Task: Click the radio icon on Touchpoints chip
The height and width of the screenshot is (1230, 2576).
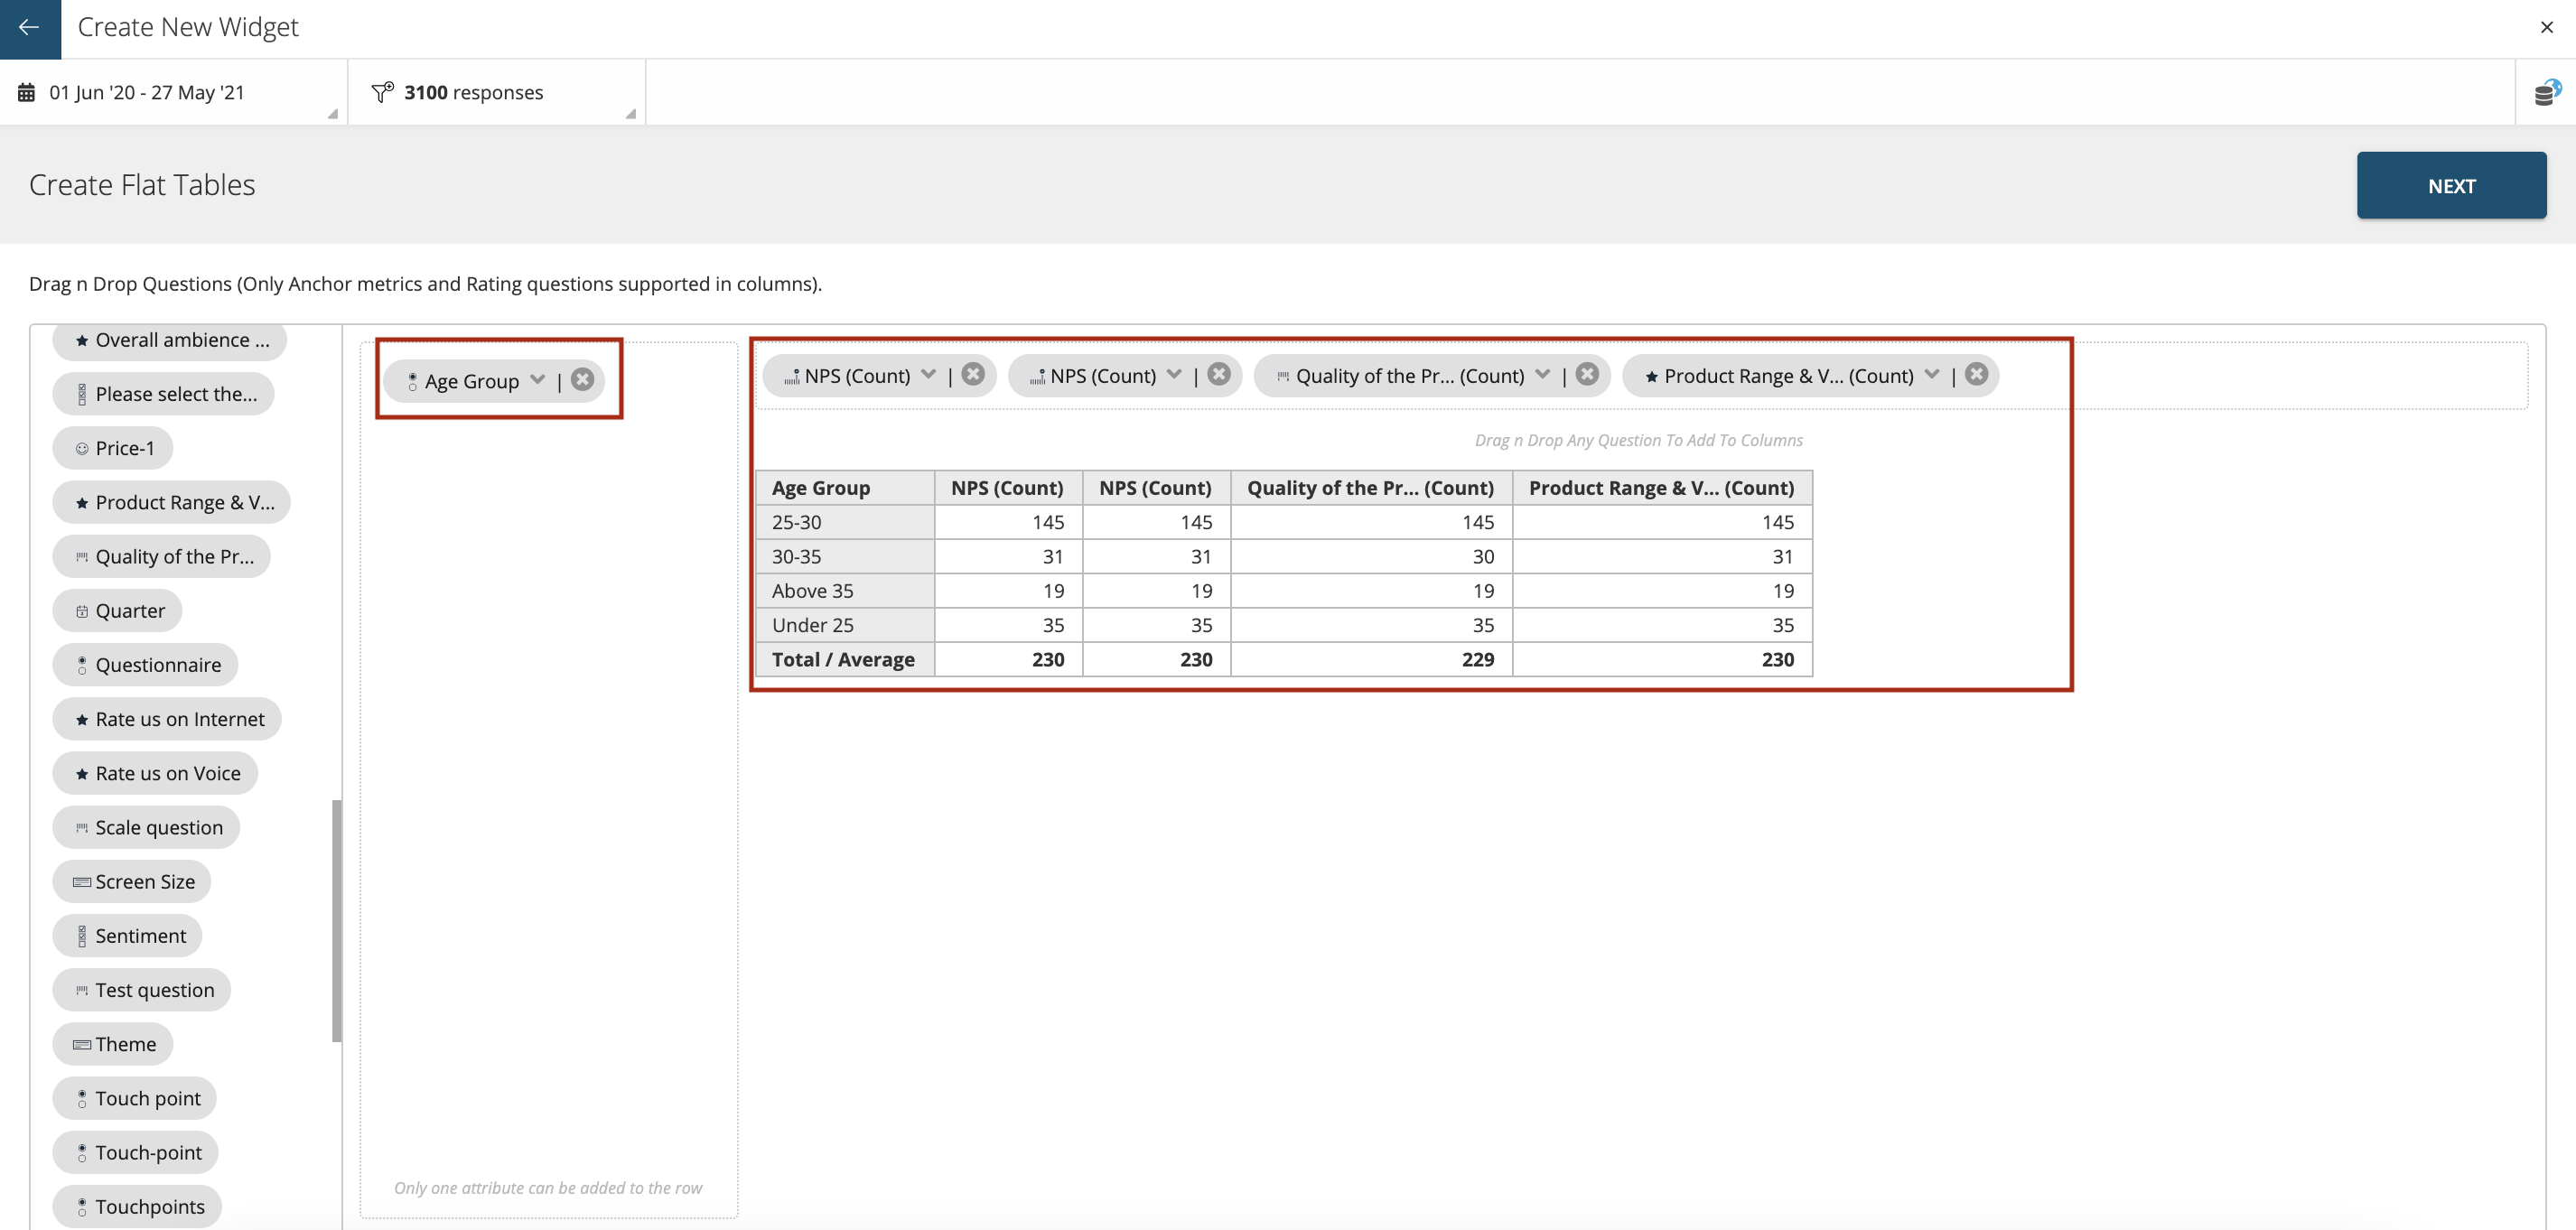Action: click(x=82, y=1207)
